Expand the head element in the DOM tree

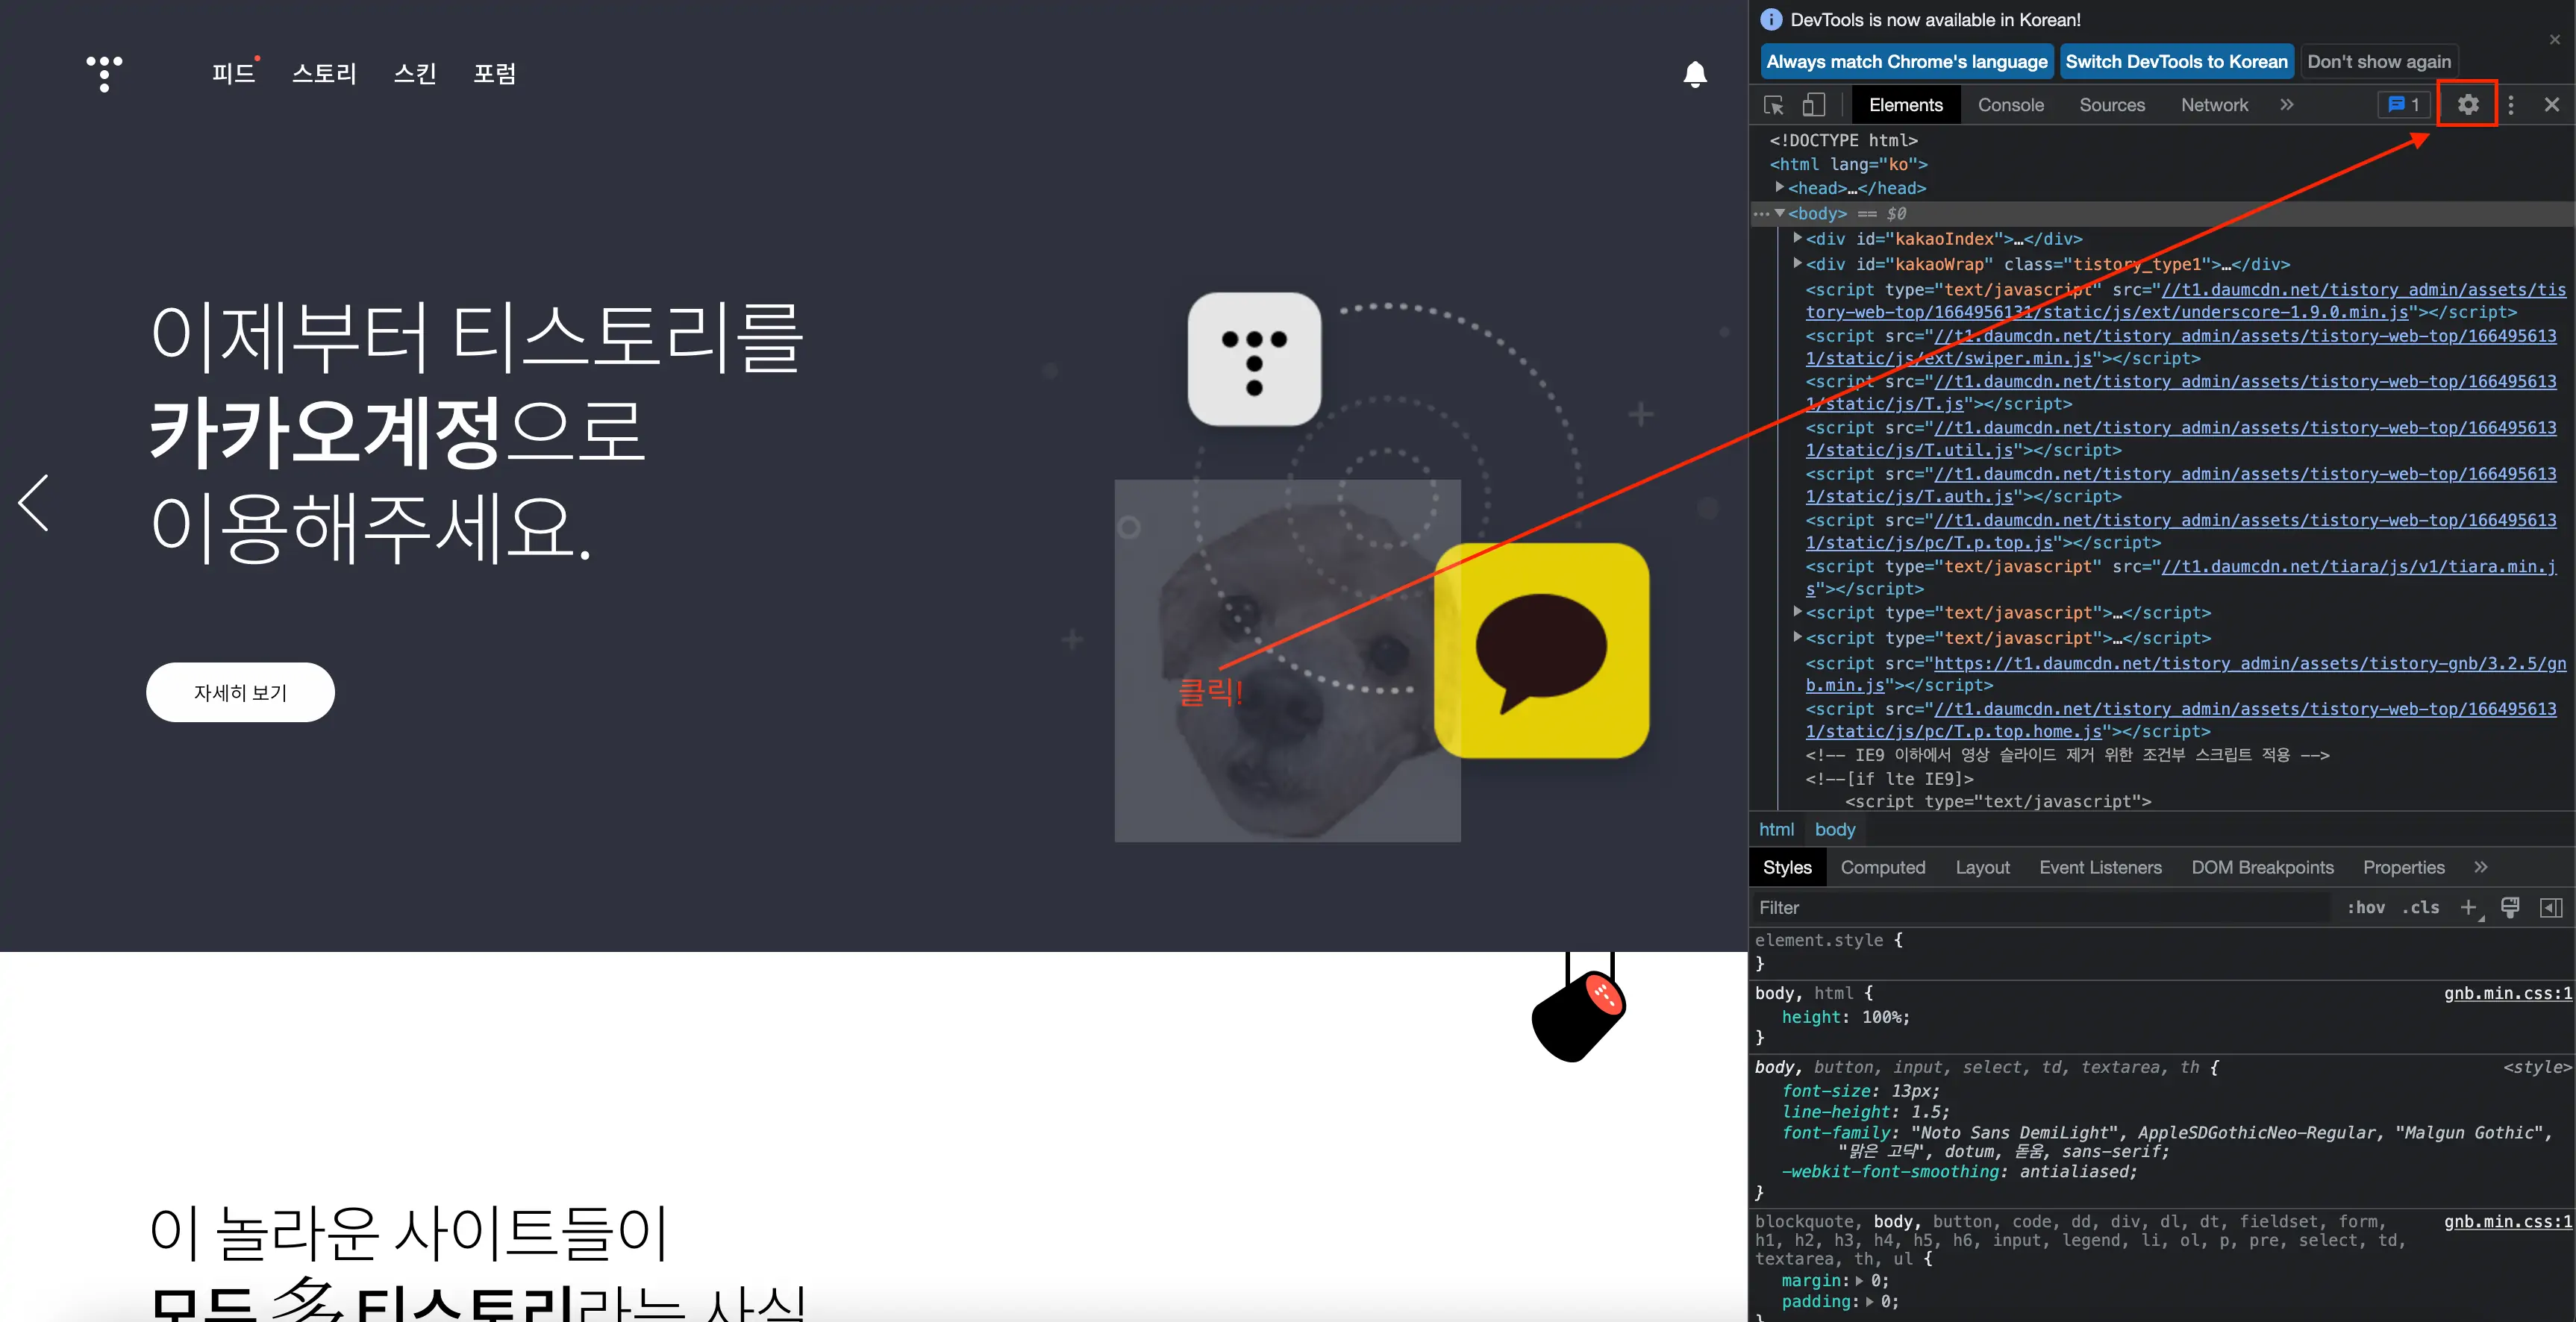tap(1780, 188)
